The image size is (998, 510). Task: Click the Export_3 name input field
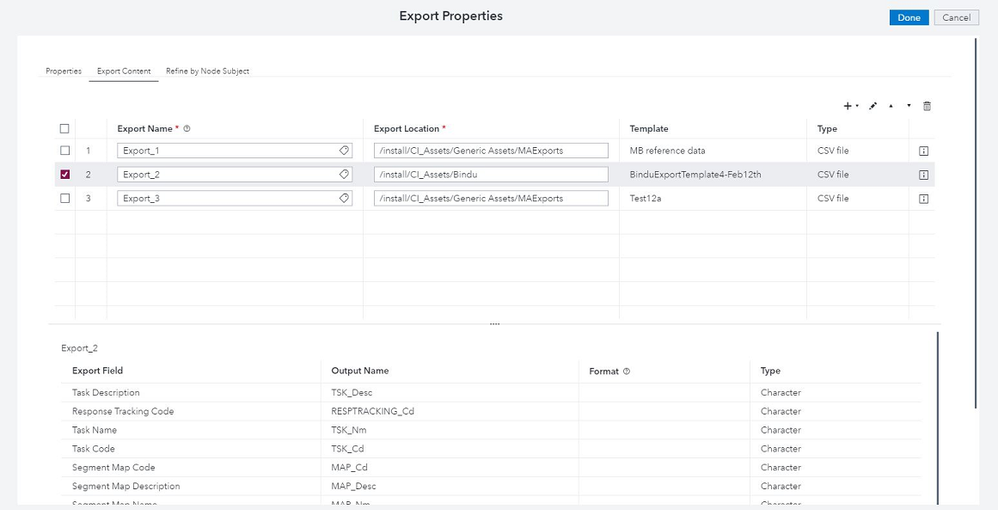[x=234, y=199]
